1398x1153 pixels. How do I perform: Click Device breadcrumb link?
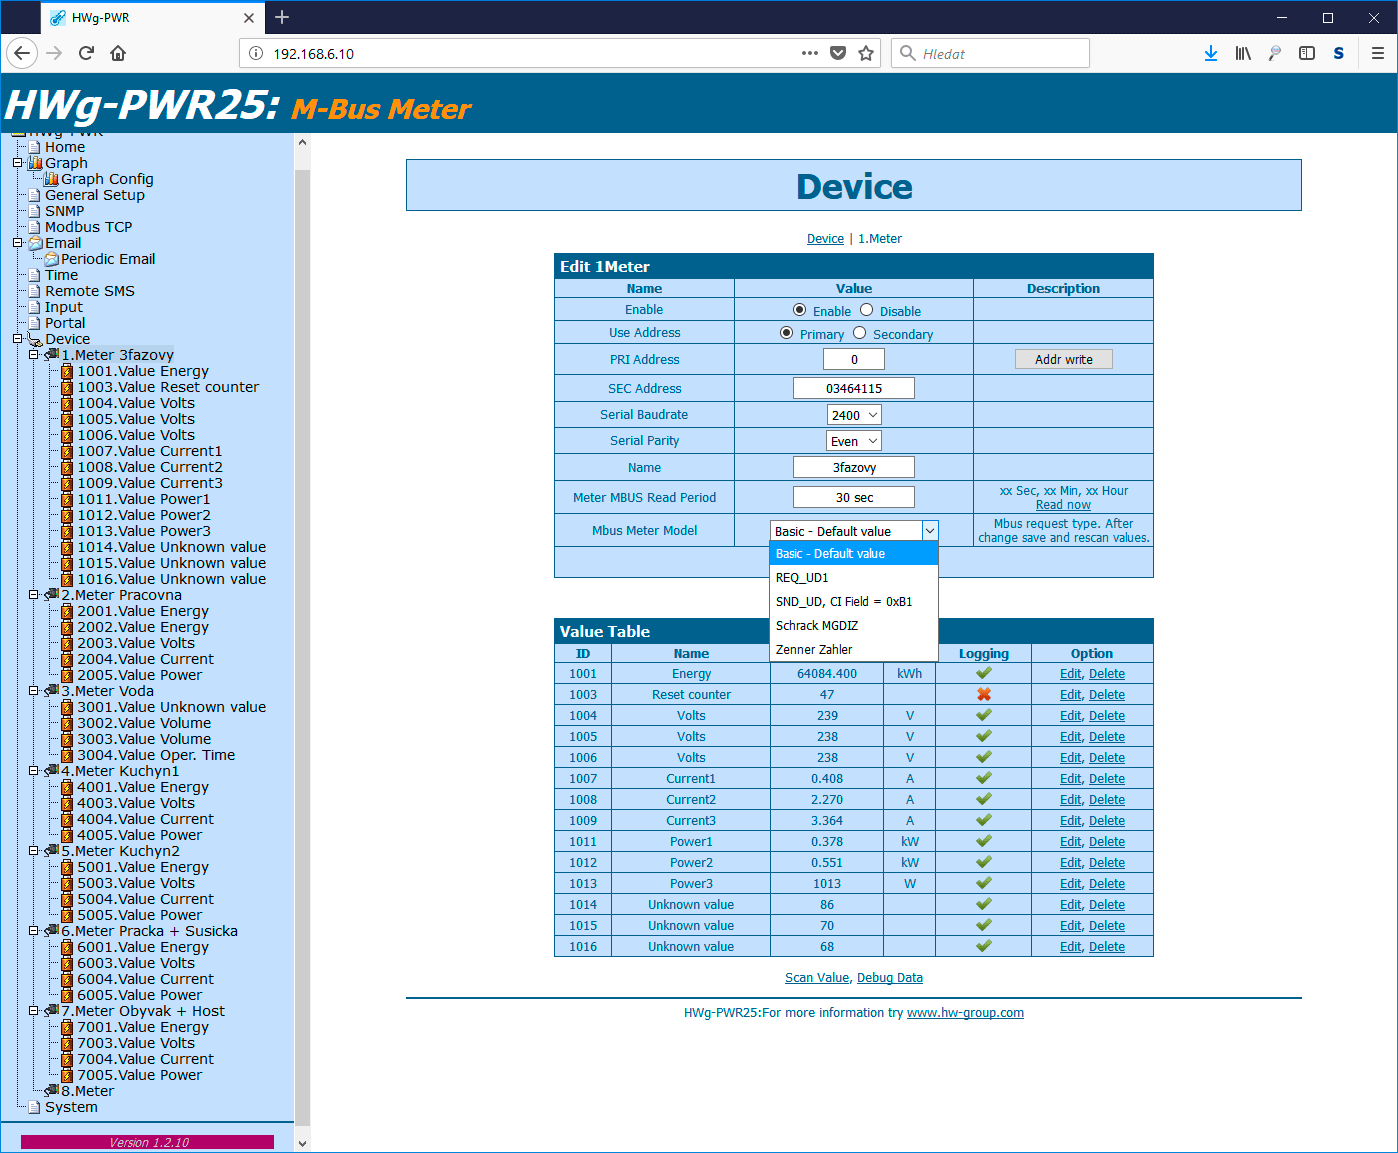pyautogui.click(x=825, y=239)
